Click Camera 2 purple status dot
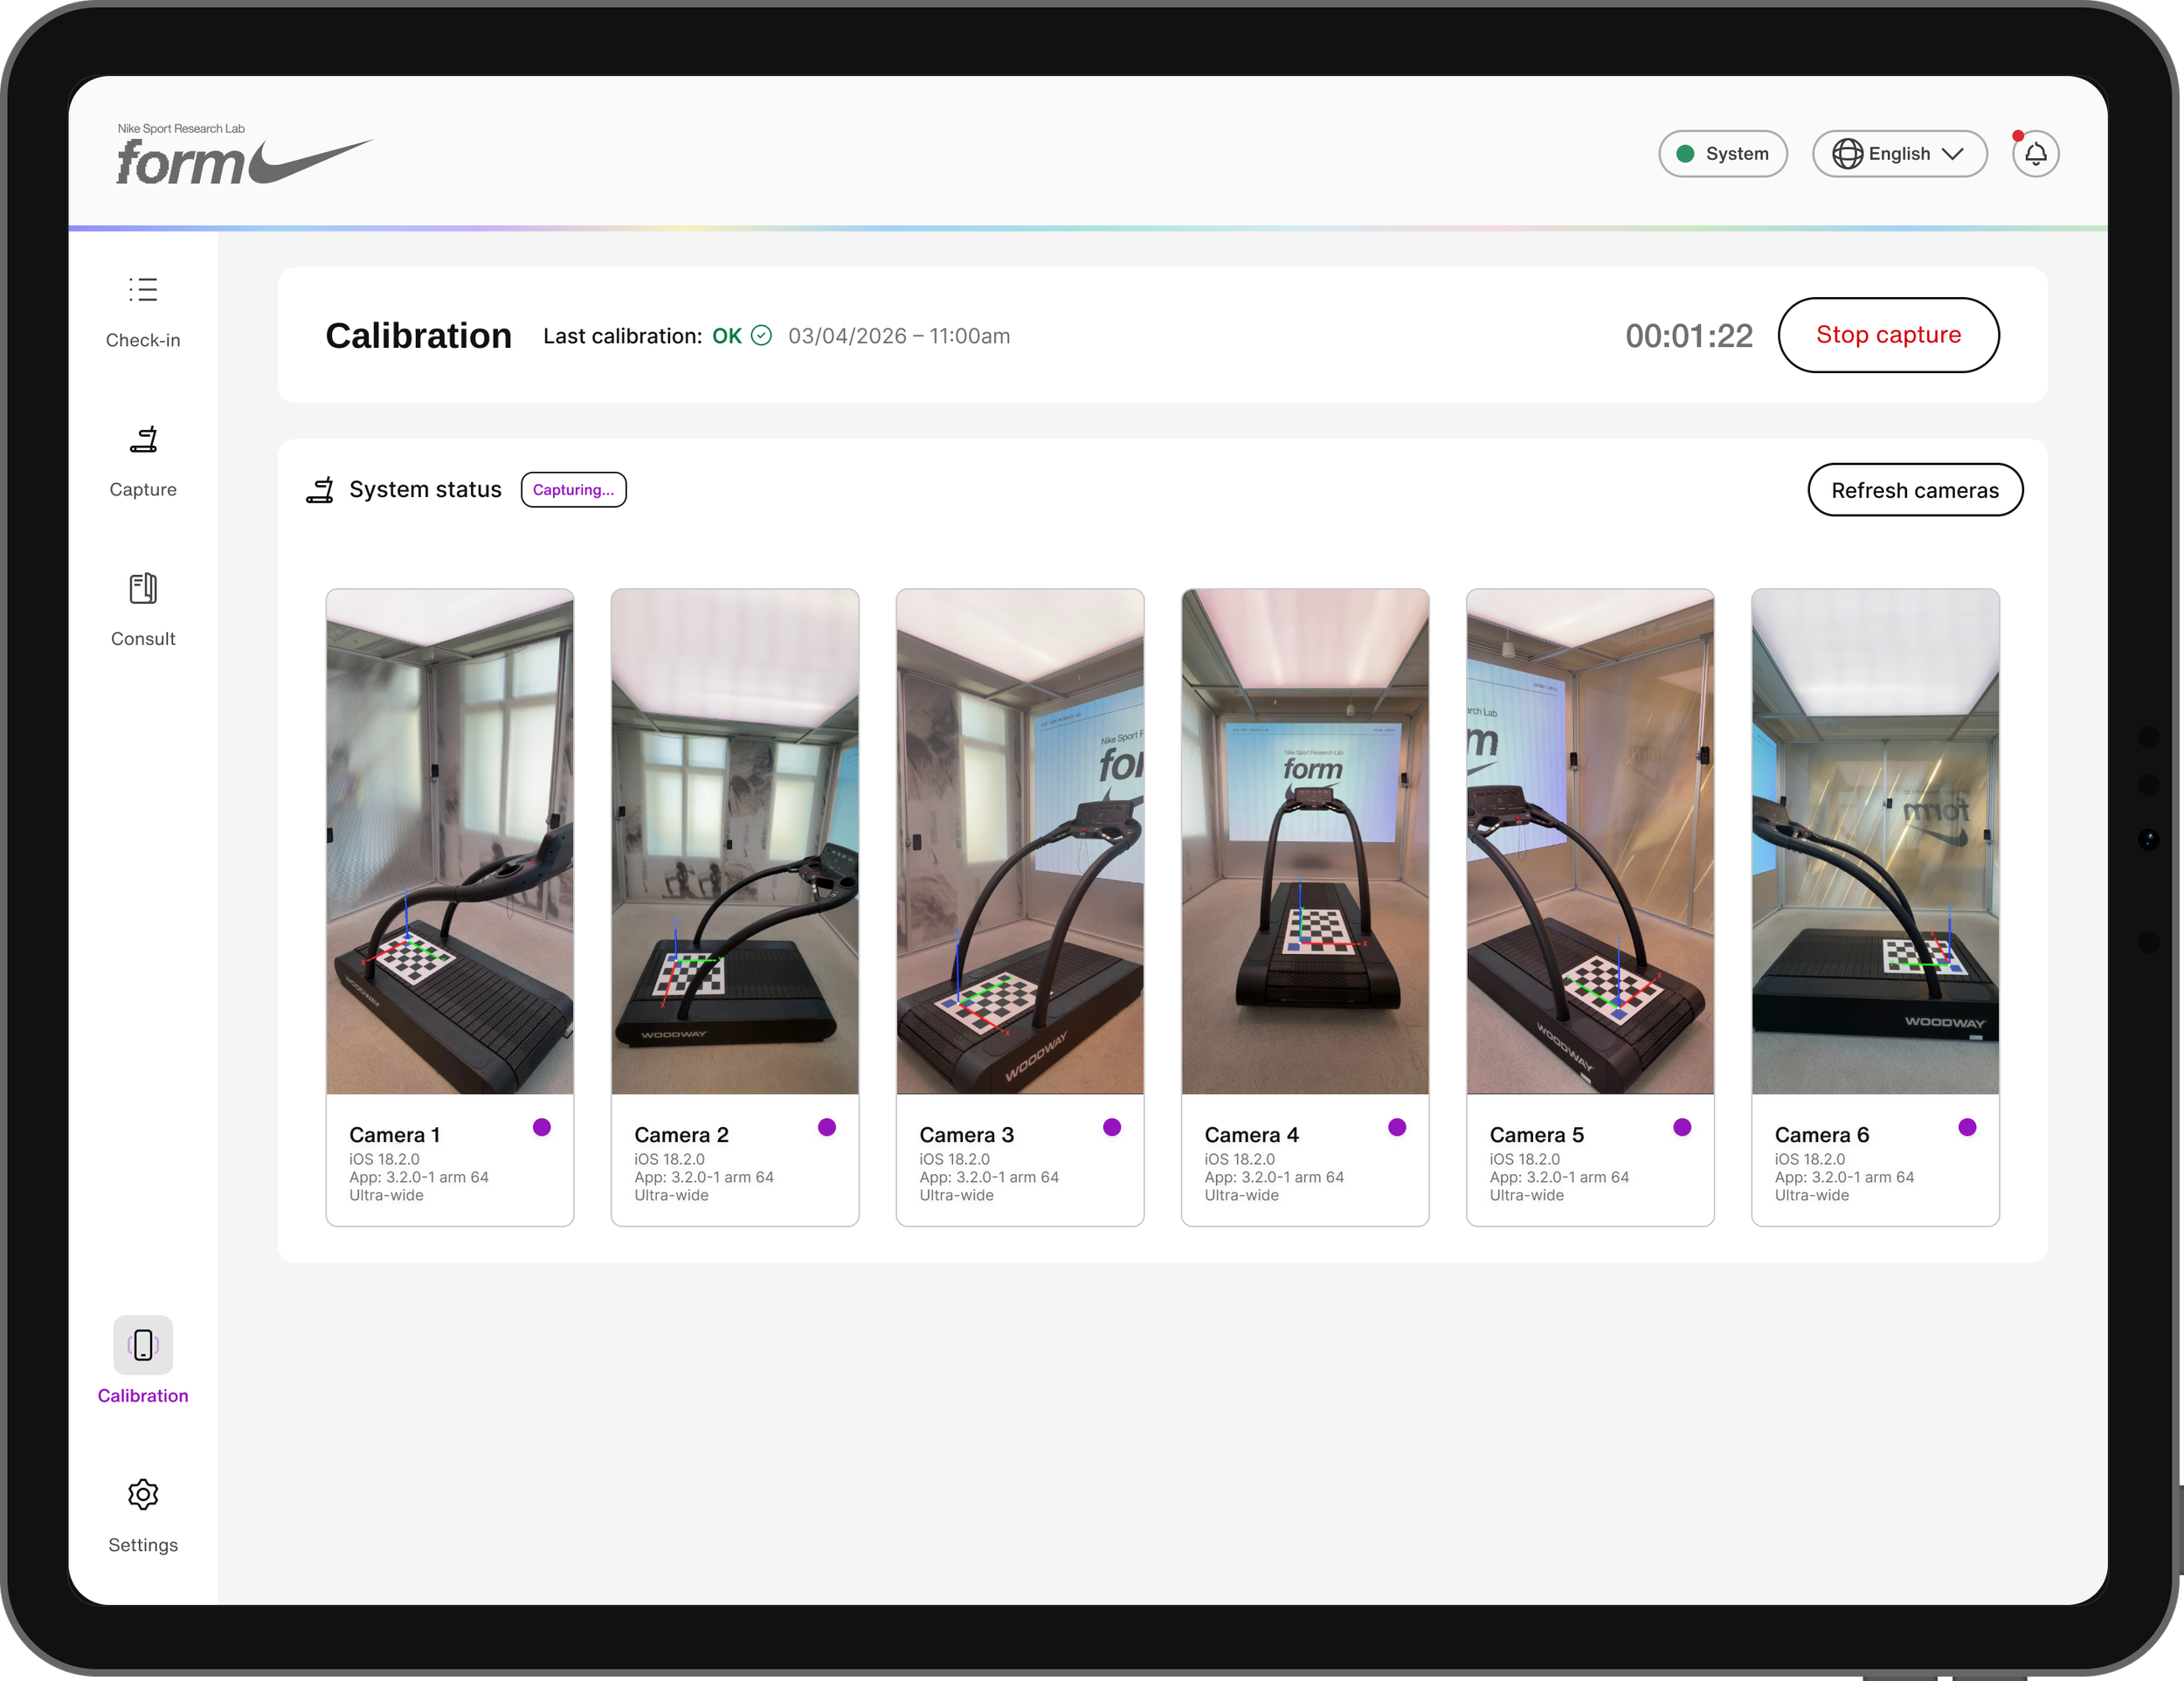The image size is (2184, 1681). [x=827, y=1128]
